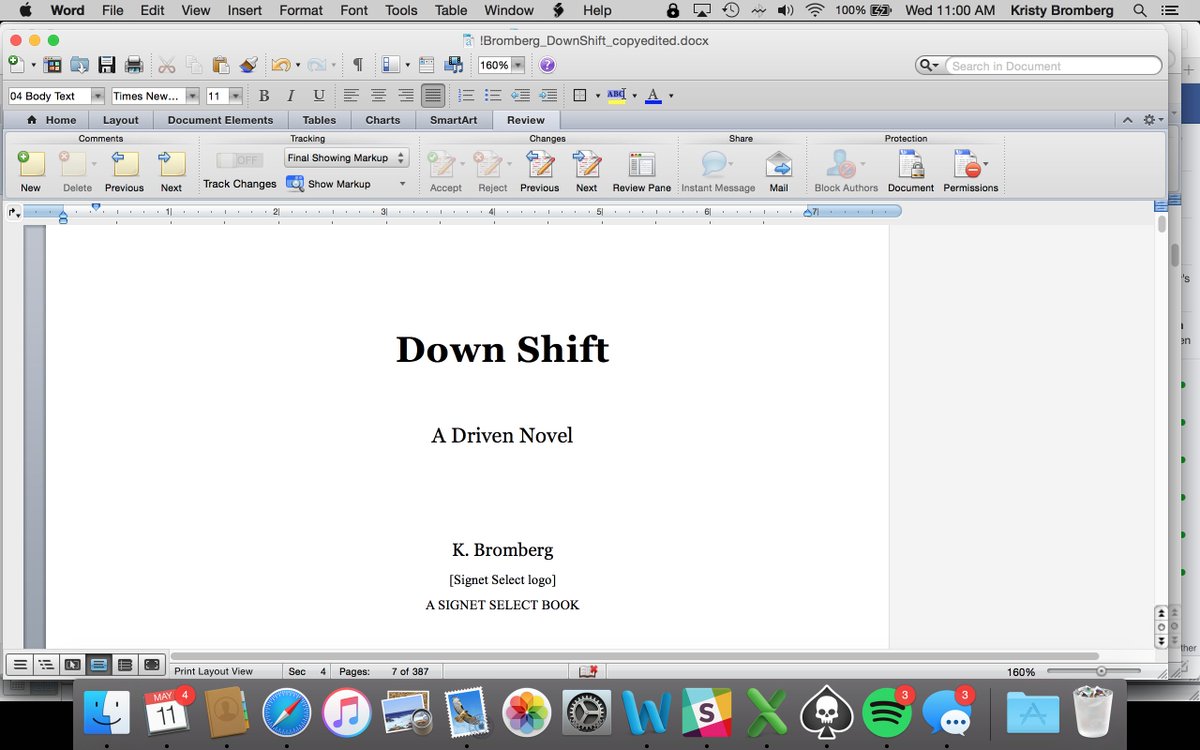Apply blue font color
Image resolution: width=1200 pixels, height=750 pixels.
pos(653,96)
